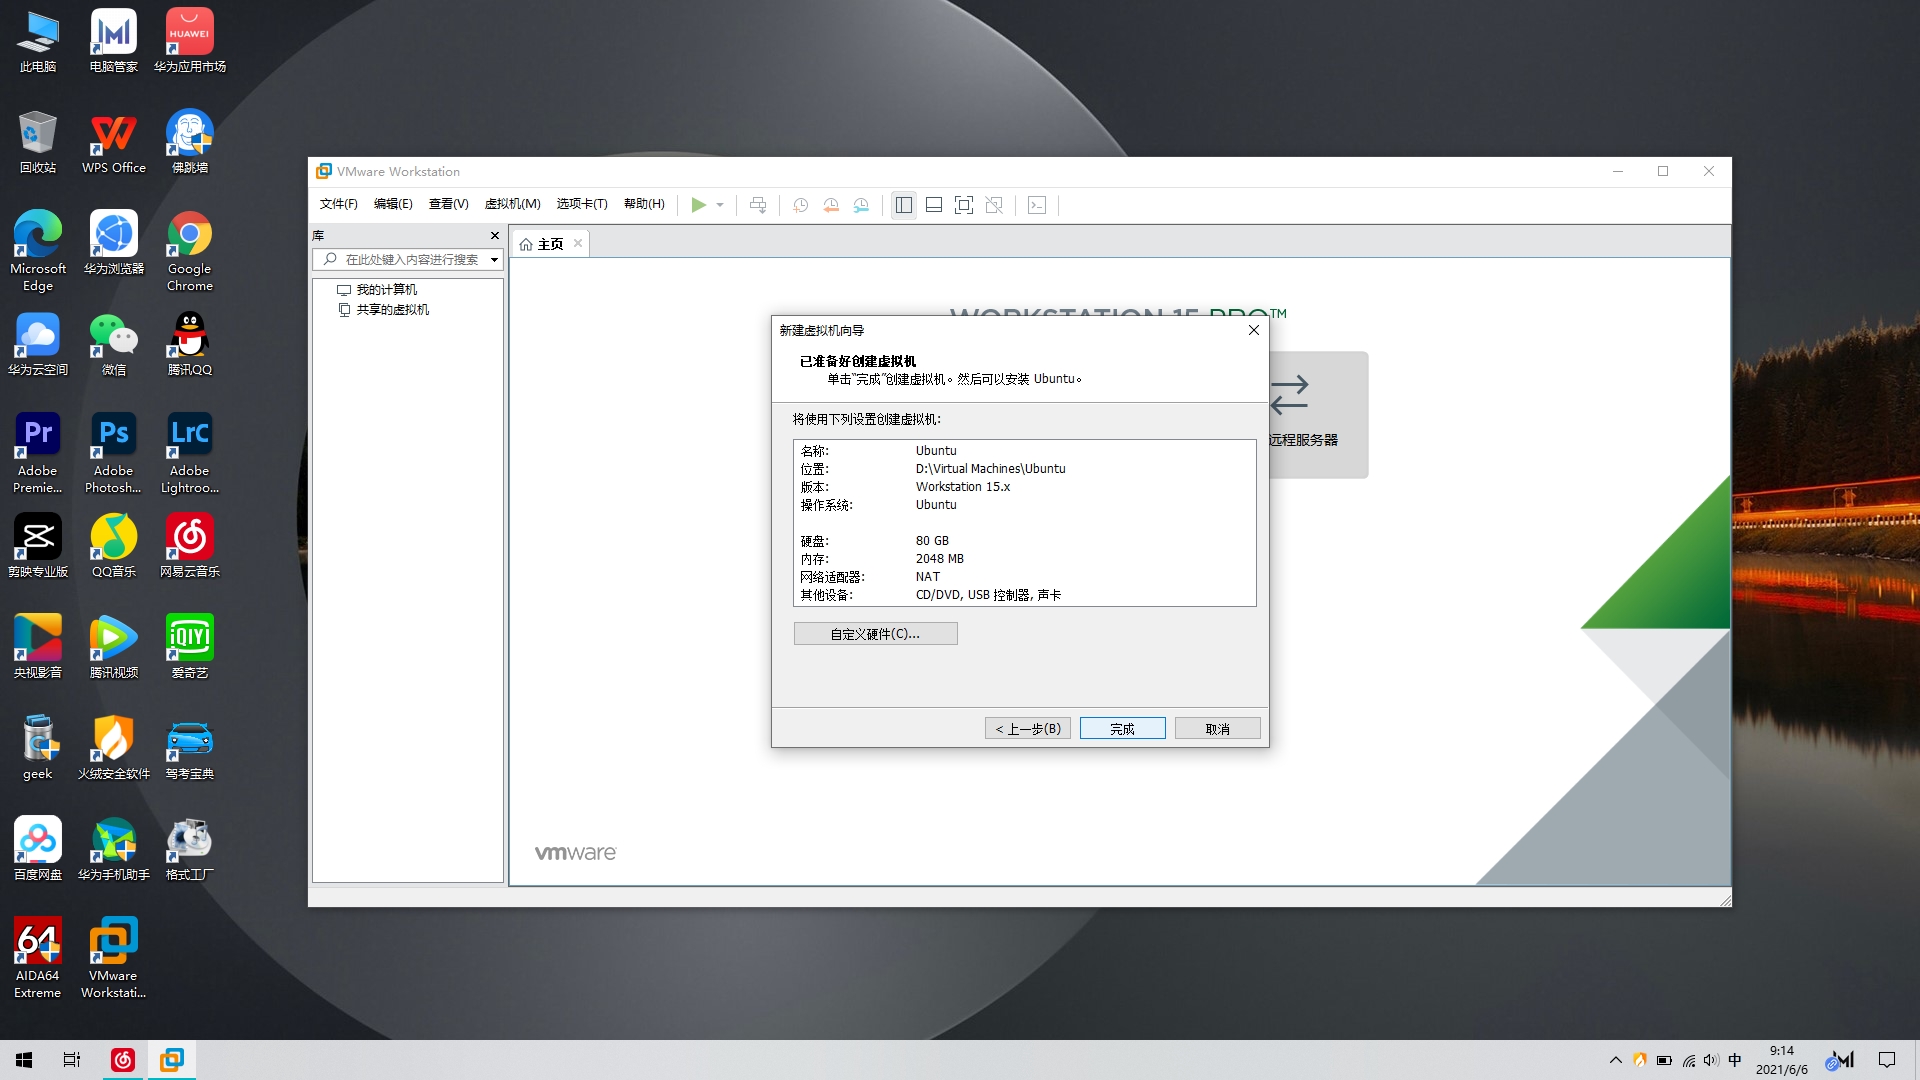
Task: Open the 帮助(H) menu
Action: click(644, 204)
